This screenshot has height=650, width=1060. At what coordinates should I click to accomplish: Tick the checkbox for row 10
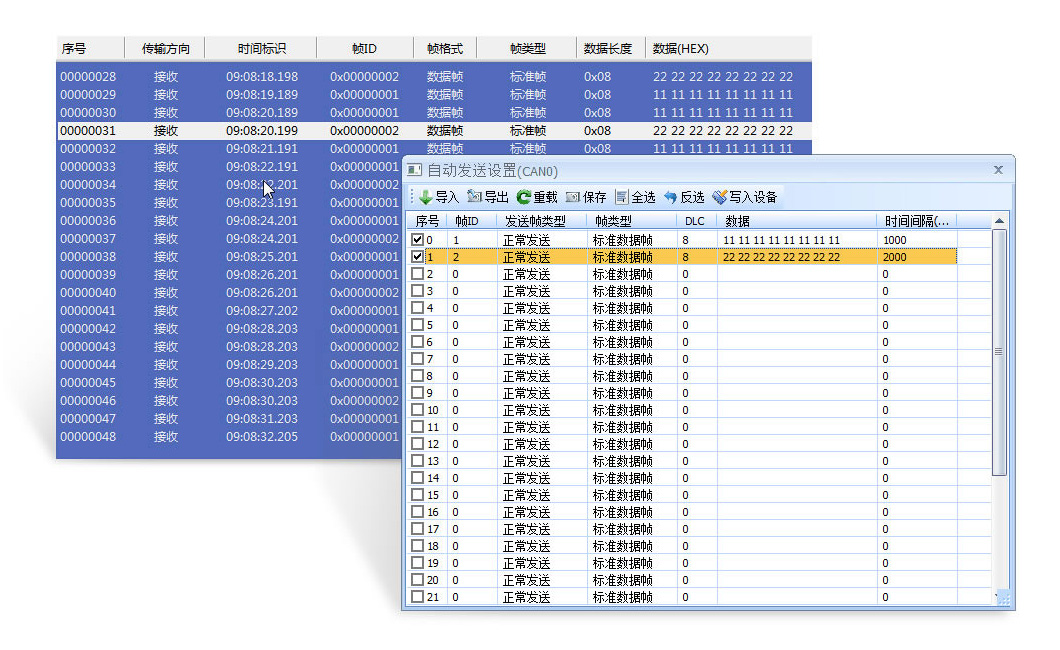click(418, 410)
